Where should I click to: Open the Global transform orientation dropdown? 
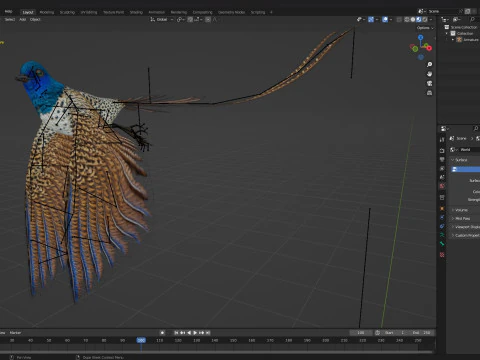[162, 20]
